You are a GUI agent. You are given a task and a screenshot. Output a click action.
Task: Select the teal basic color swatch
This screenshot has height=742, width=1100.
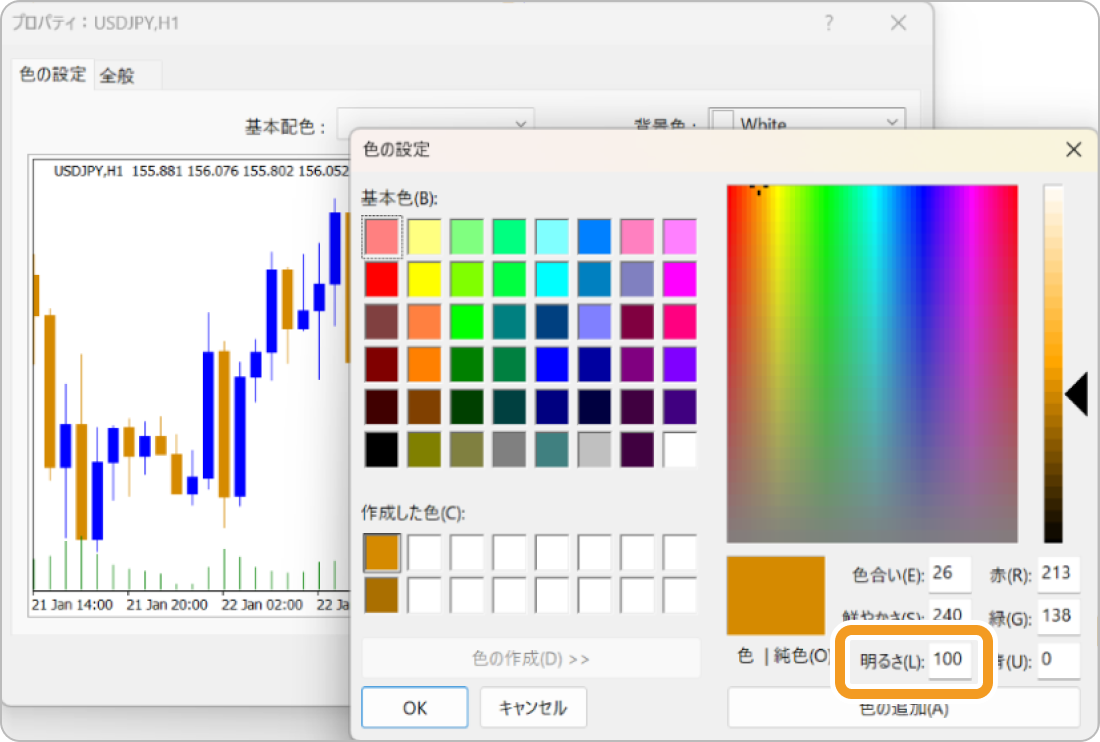coord(509,322)
